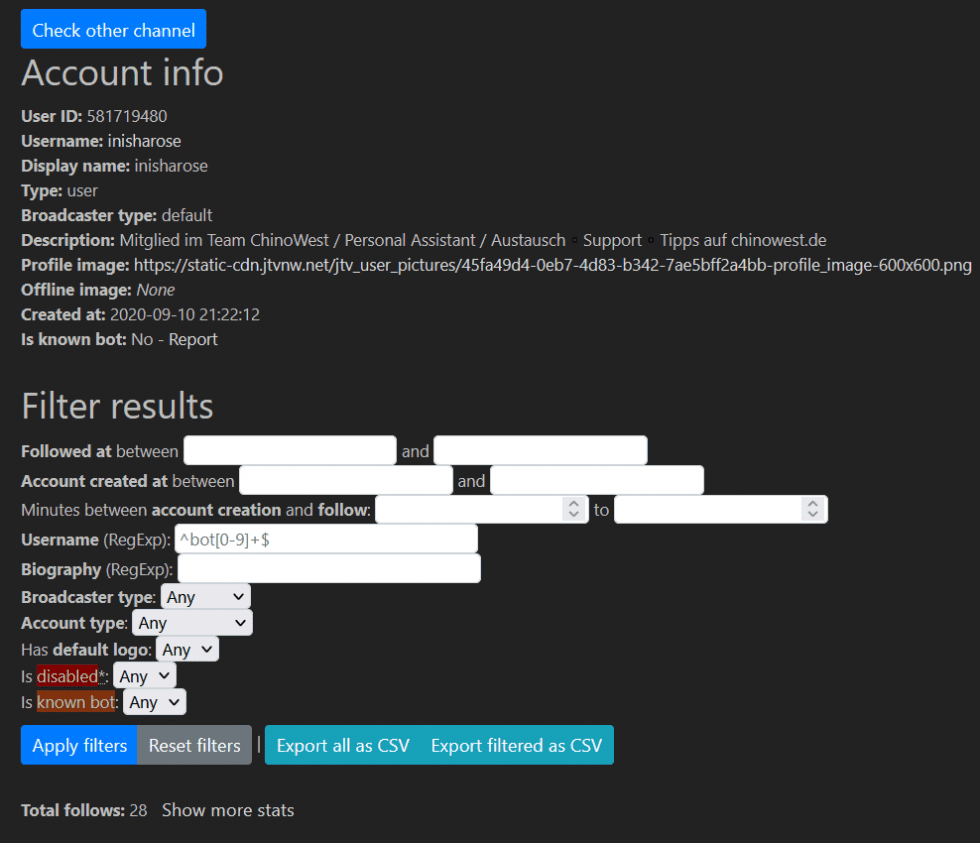This screenshot has width=980, height=843.
Task: Click the Biography RegExp input field
Action: (329, 569)
